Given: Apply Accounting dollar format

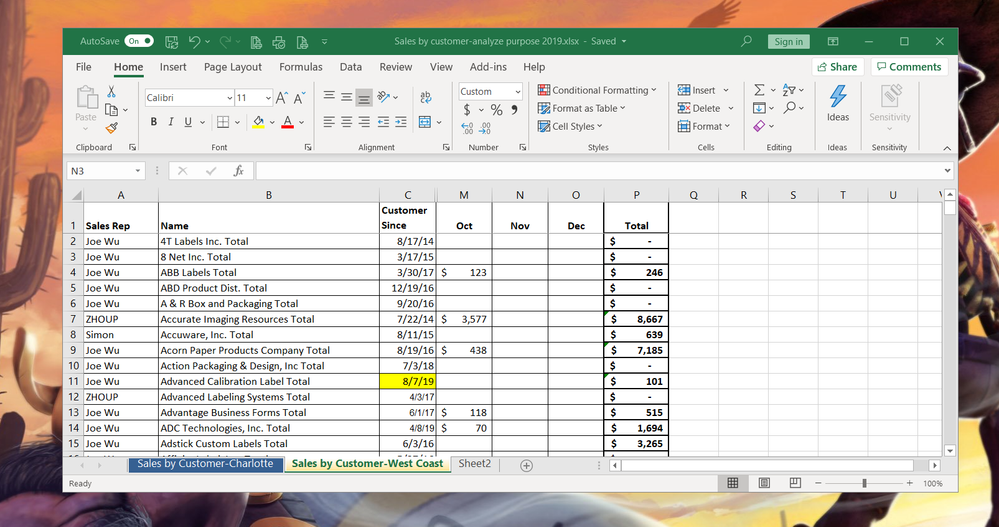Looking at the screenshot, I should (x=467, y=110).
